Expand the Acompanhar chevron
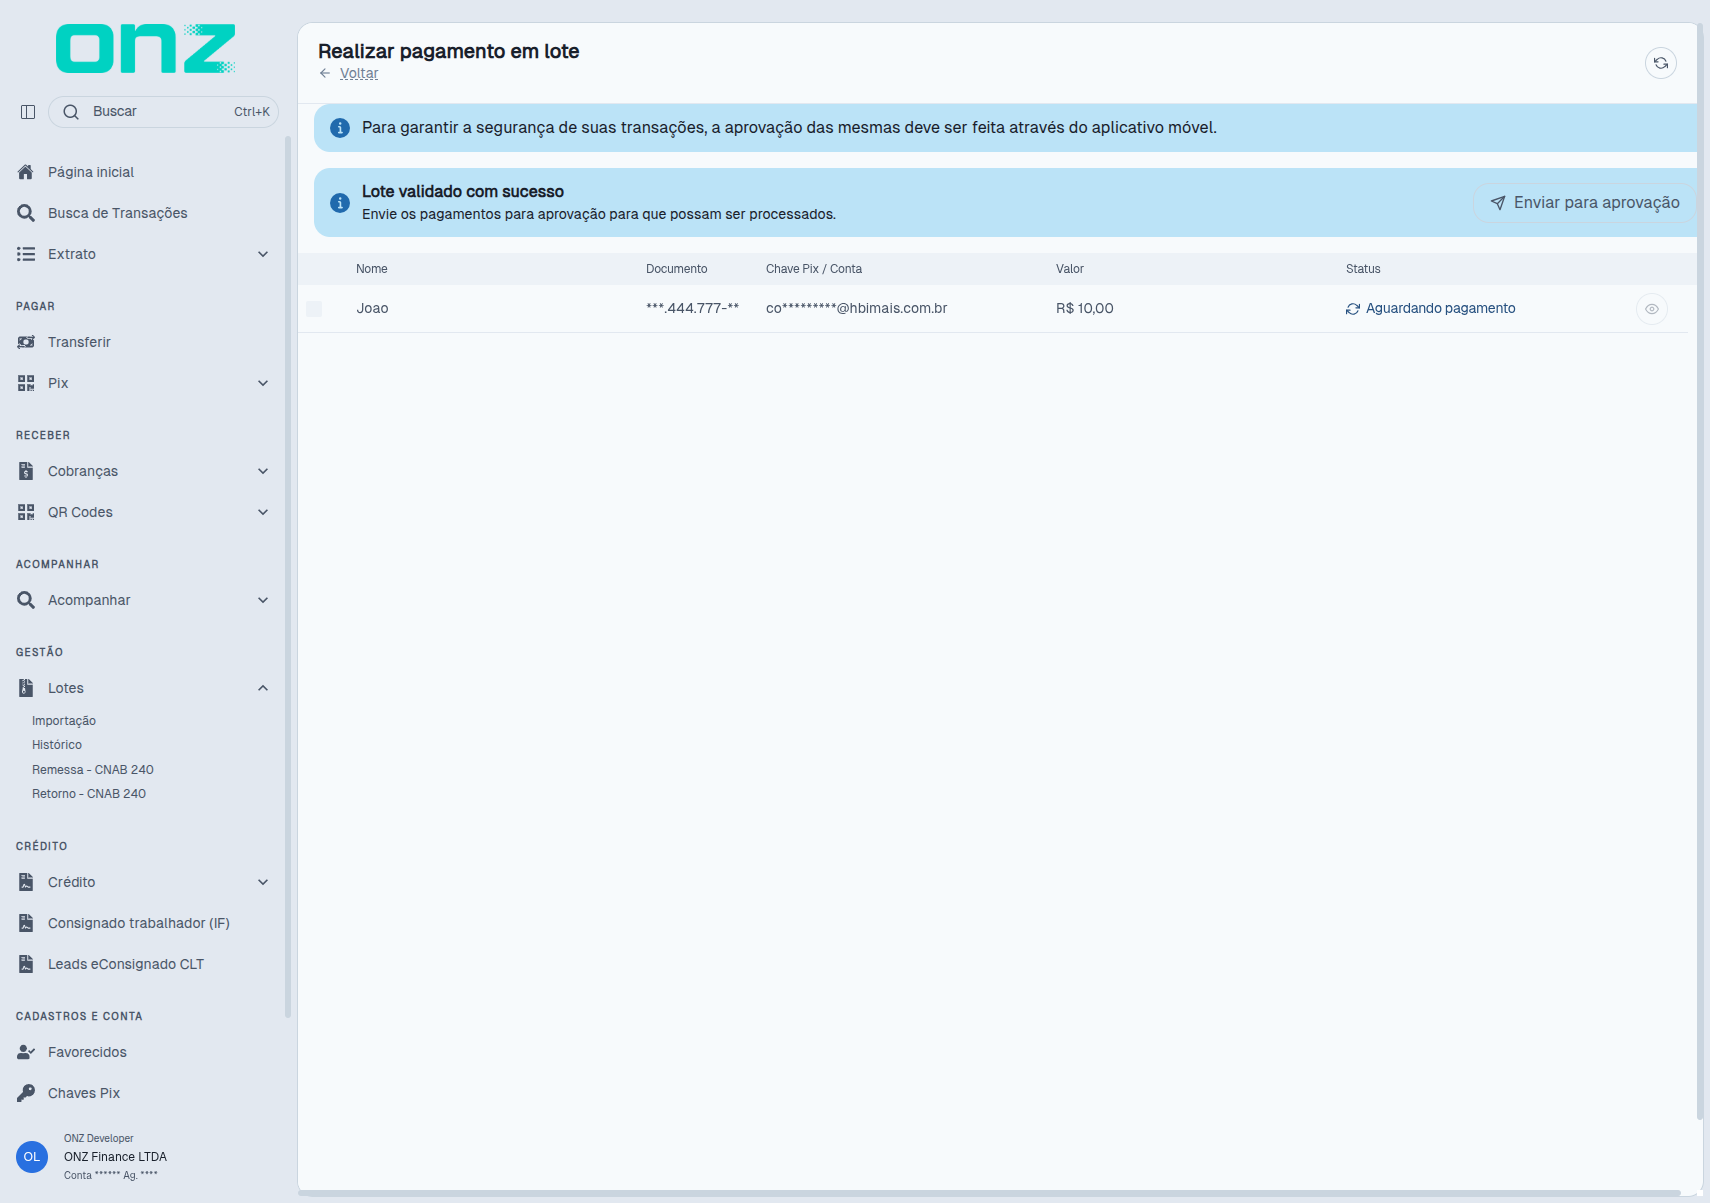 (x=263, y=600)
